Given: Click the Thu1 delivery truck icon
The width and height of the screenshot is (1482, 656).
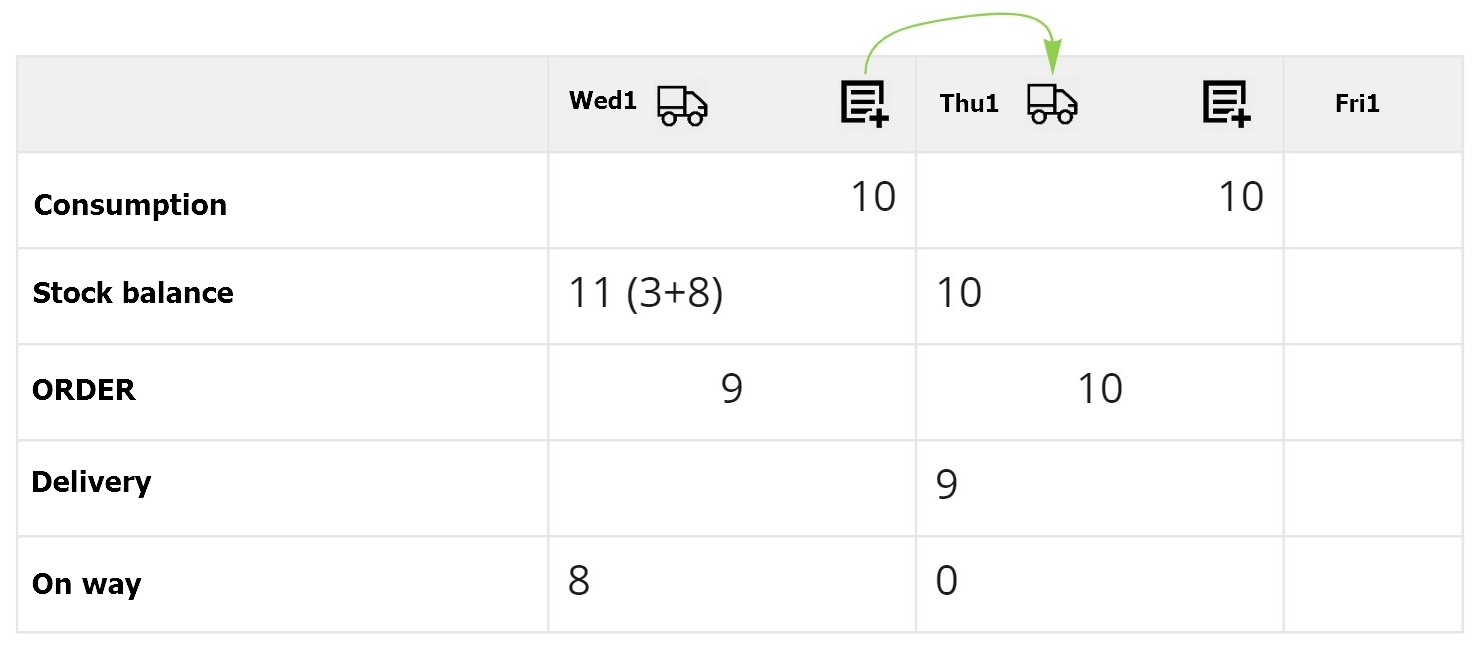Looking at the screenshot, I should click(1053, 104).
